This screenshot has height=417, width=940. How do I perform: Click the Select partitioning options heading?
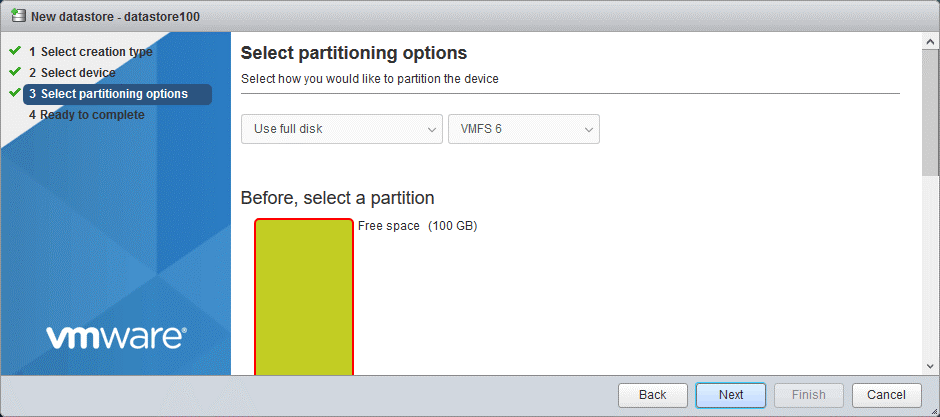tap(354, 53)
